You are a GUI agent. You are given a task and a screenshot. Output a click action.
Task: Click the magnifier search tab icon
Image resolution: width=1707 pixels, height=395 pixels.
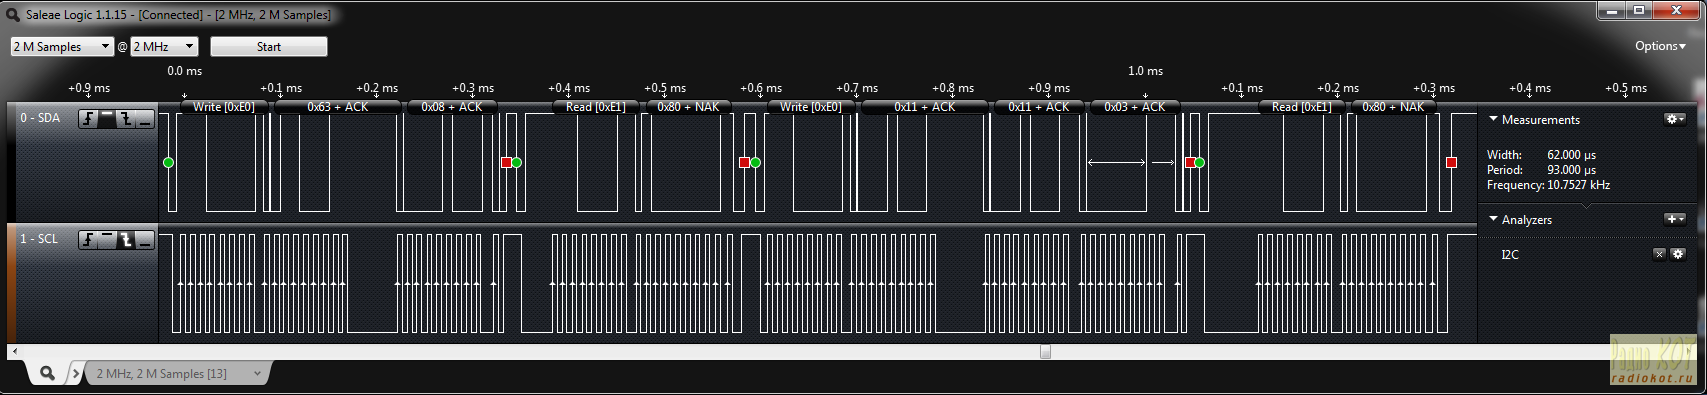coord(47,373)
